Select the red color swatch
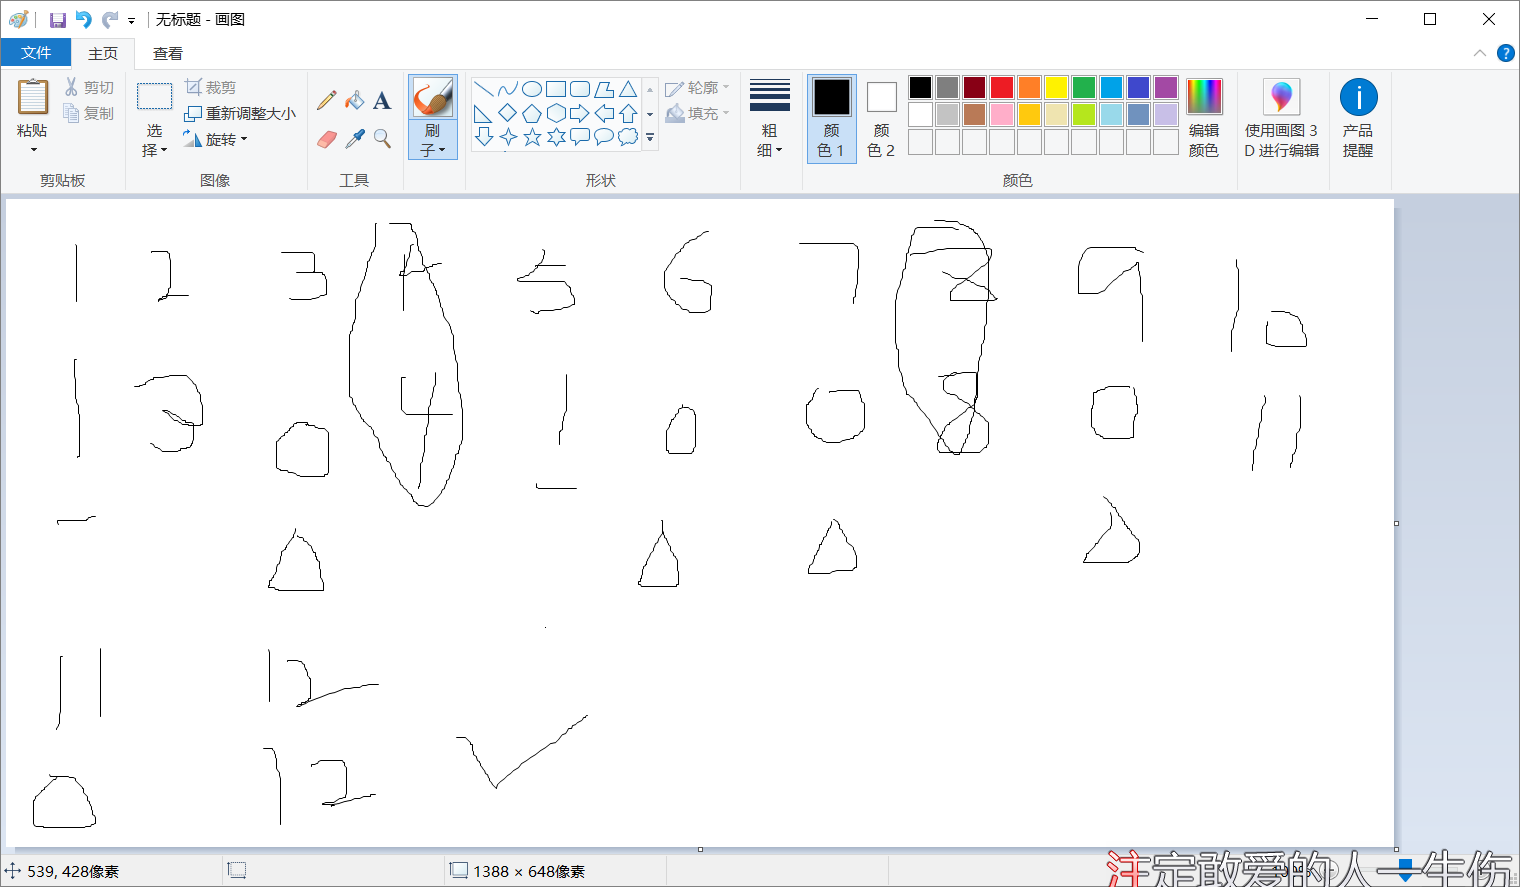 coord(1001,87)
